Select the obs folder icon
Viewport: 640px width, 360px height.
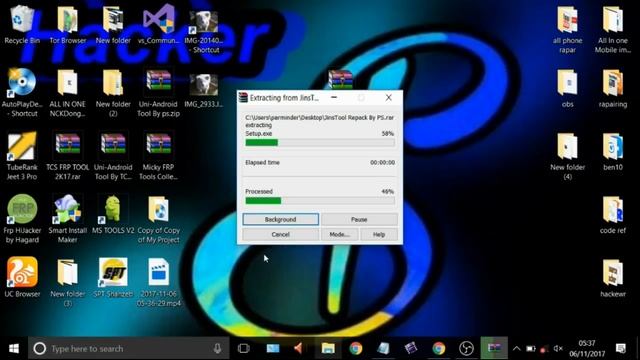[x=567, y=88]
